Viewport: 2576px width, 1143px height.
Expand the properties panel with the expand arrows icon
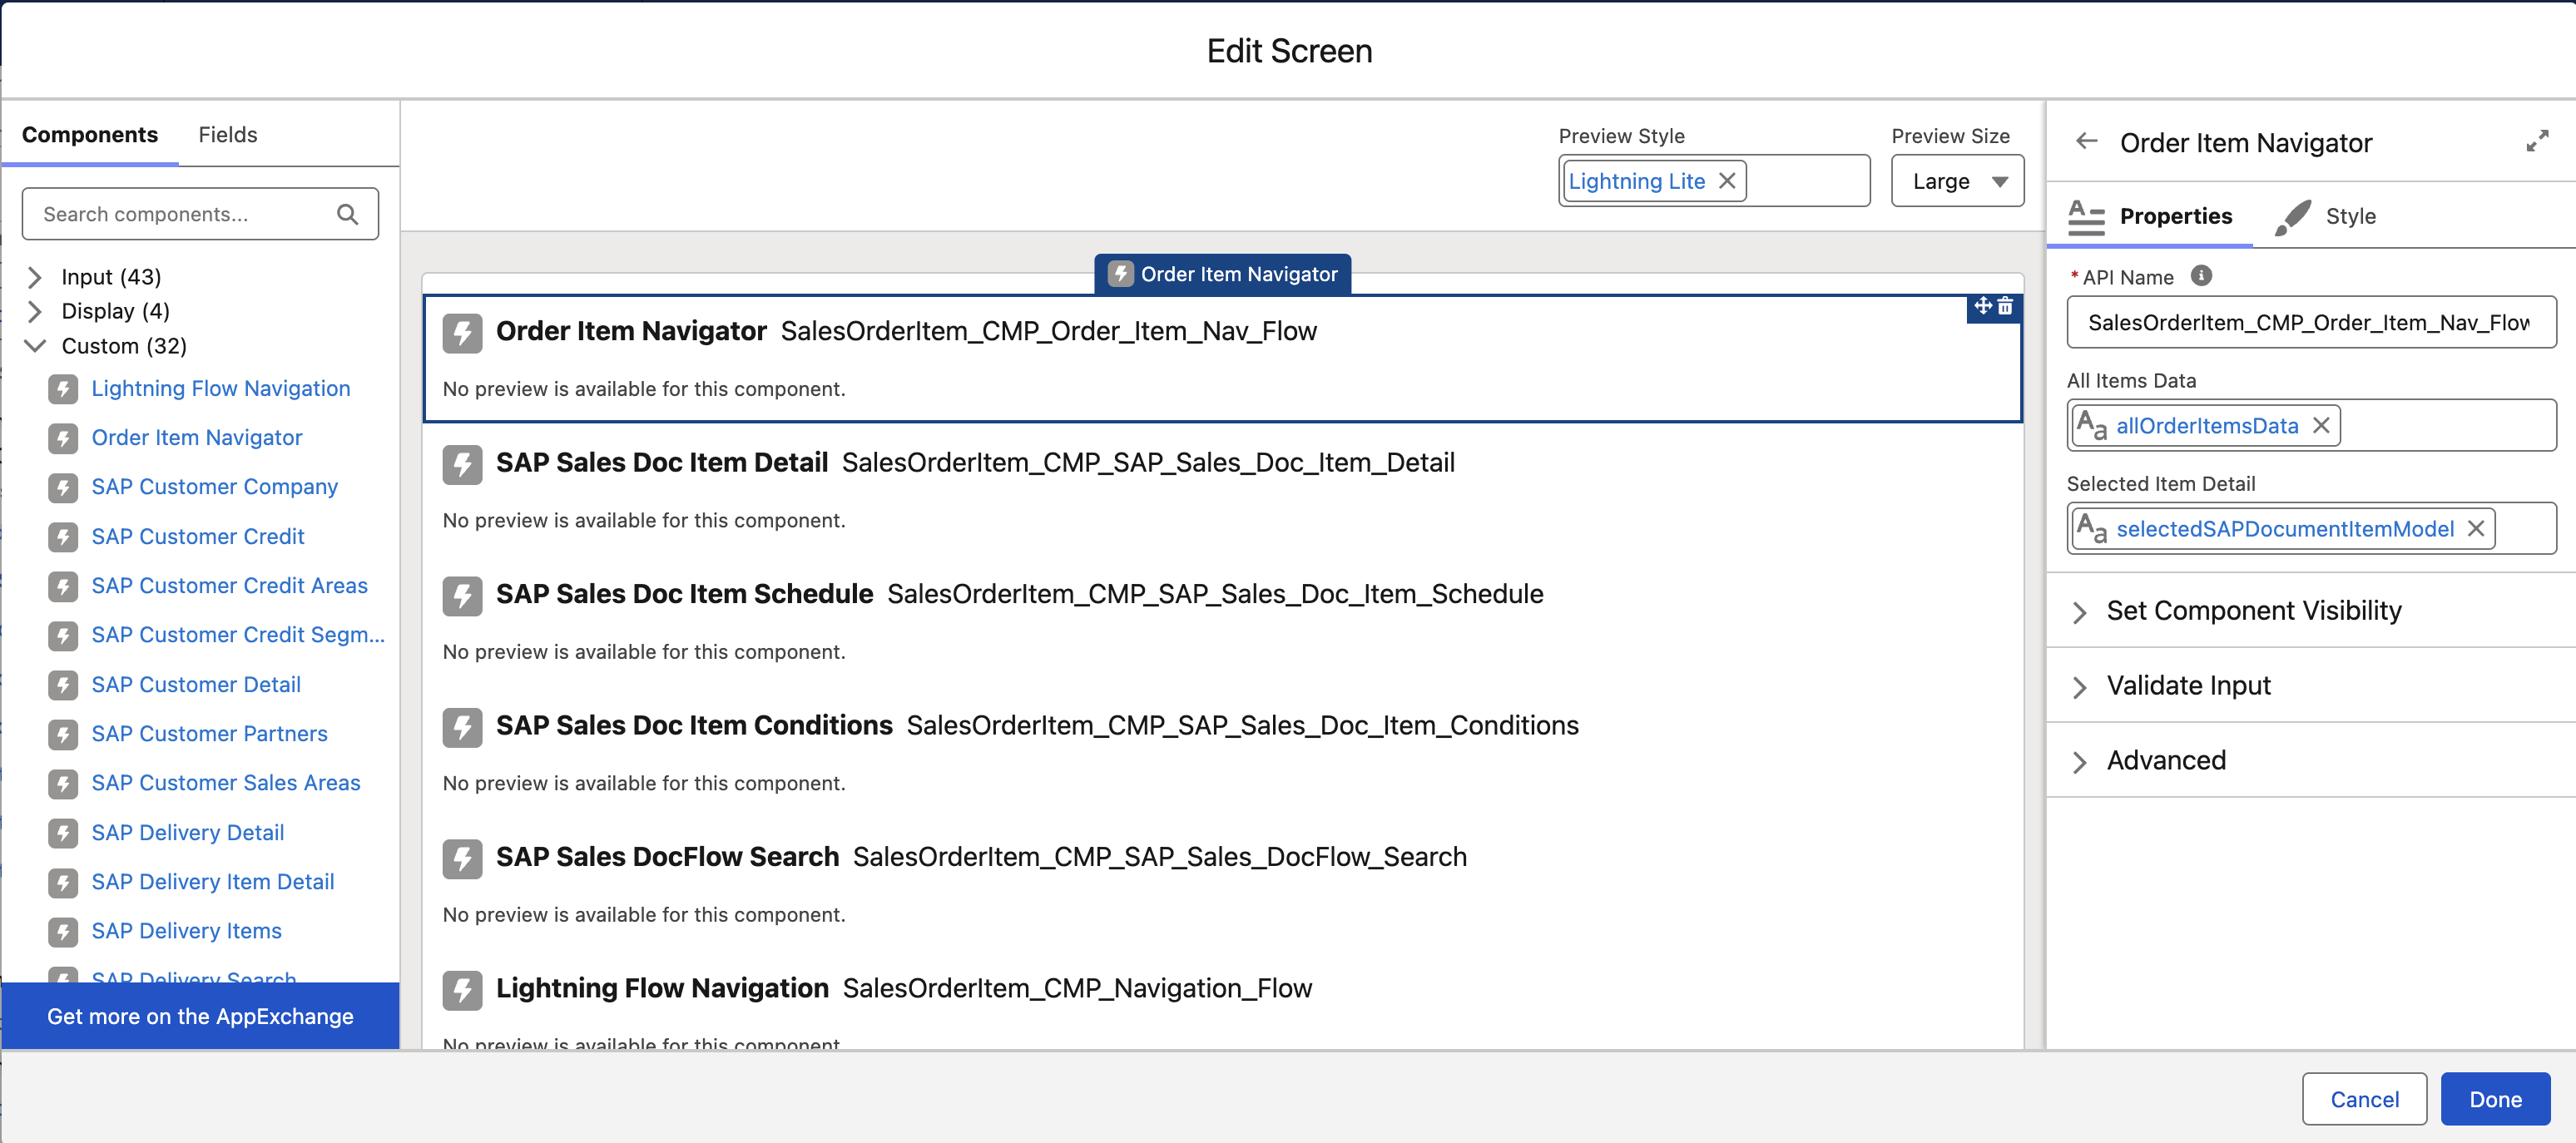coord(2536,142)
